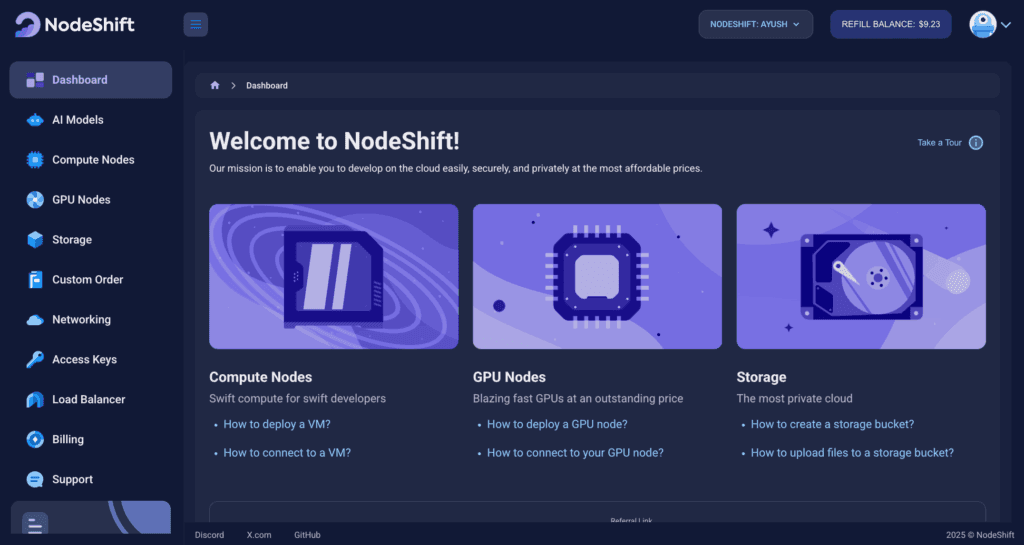Click 'Swift compute for swift developers' text
1024x545 pixels.
tap(297, 399)
